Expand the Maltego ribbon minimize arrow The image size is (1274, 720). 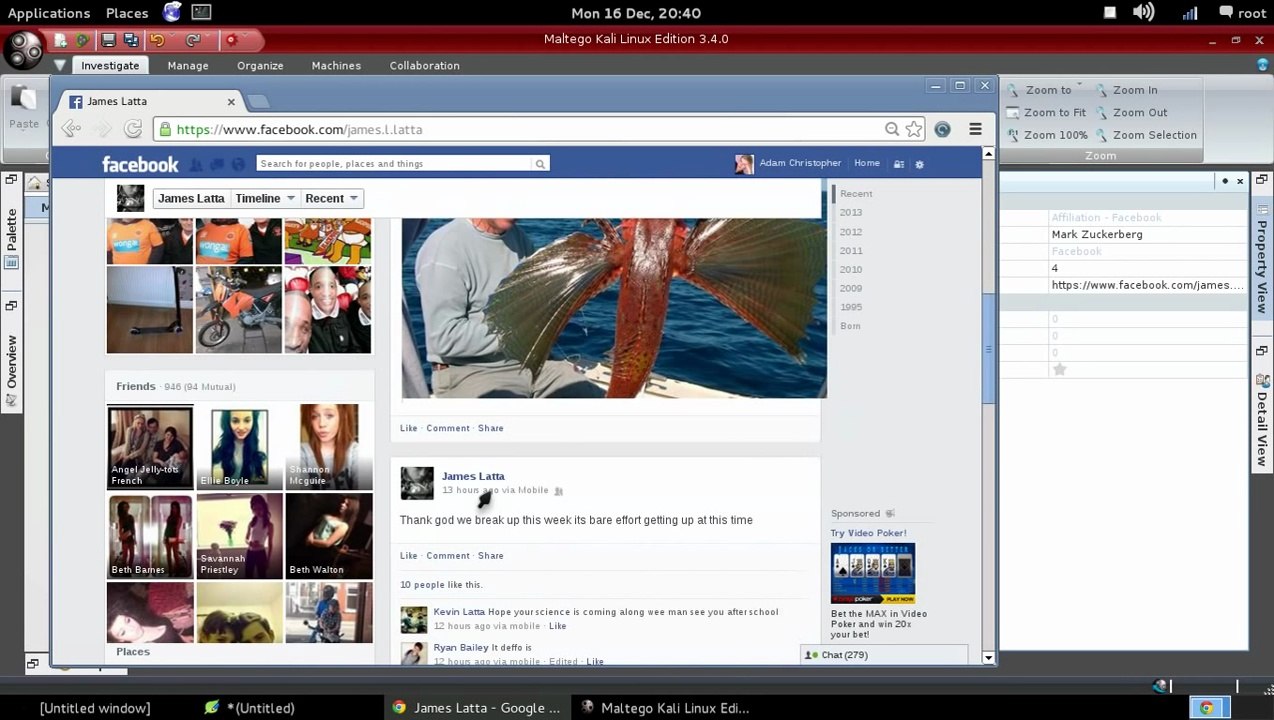(60, 65)
